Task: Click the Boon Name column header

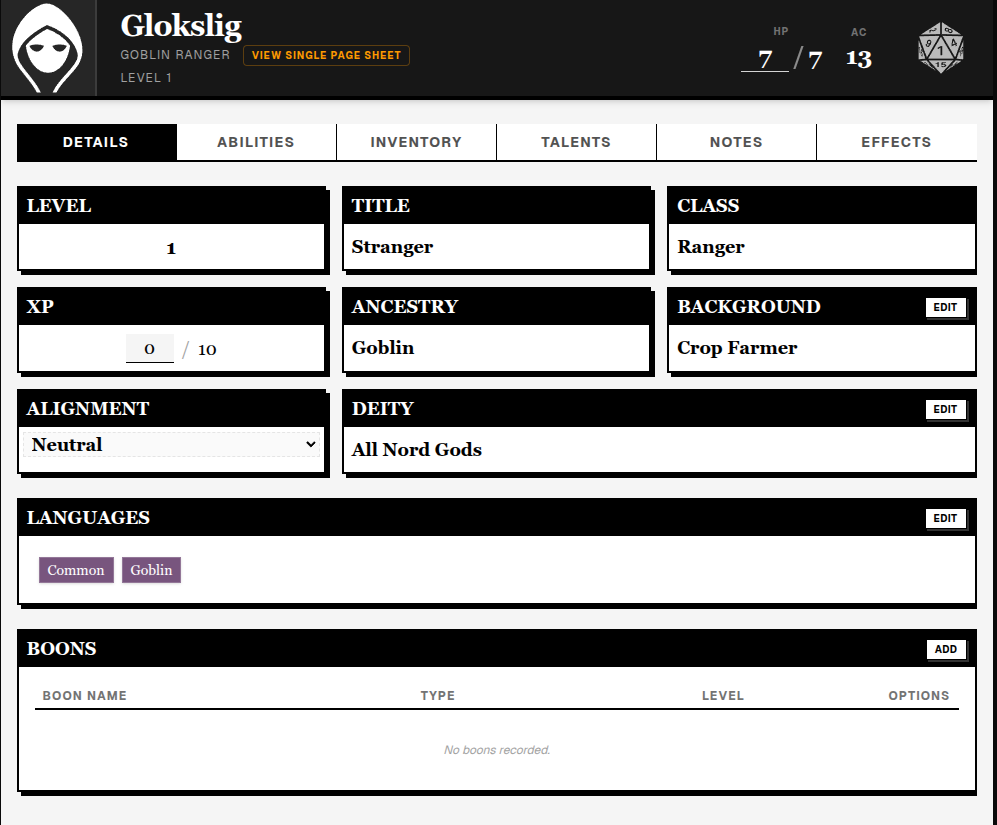Action: 85,696
